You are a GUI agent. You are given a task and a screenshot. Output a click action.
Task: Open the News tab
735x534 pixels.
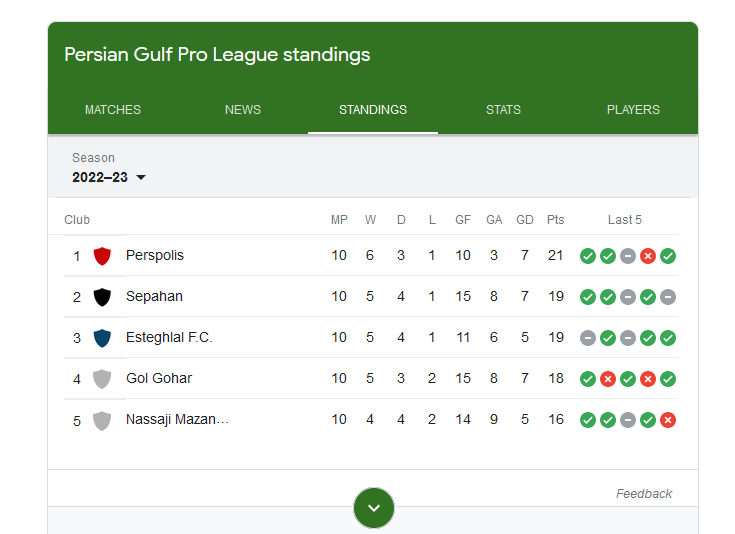(x=243, y=110)
